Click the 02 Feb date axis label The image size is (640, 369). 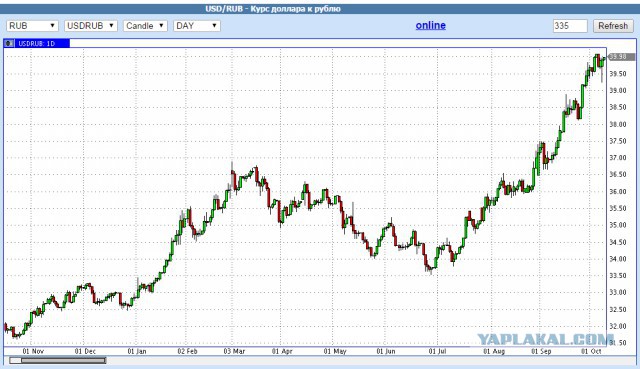pos(187,351)
